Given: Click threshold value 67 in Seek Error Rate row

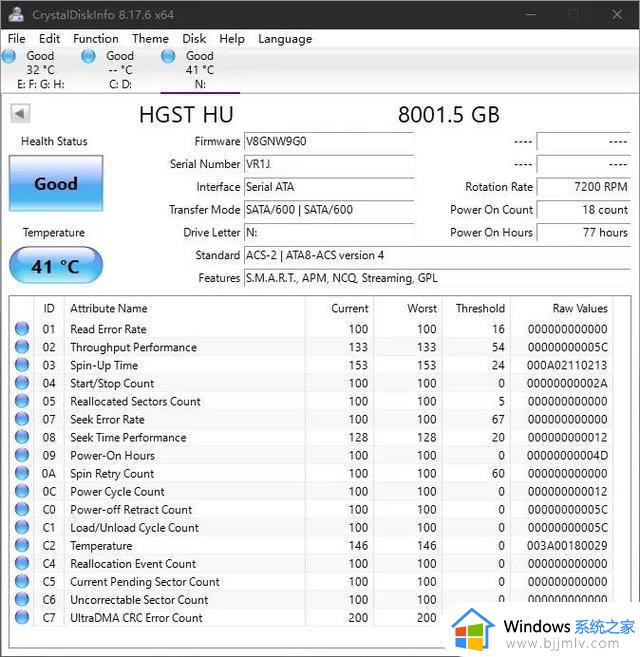Looking at the screenshot, I should [498, 419].
